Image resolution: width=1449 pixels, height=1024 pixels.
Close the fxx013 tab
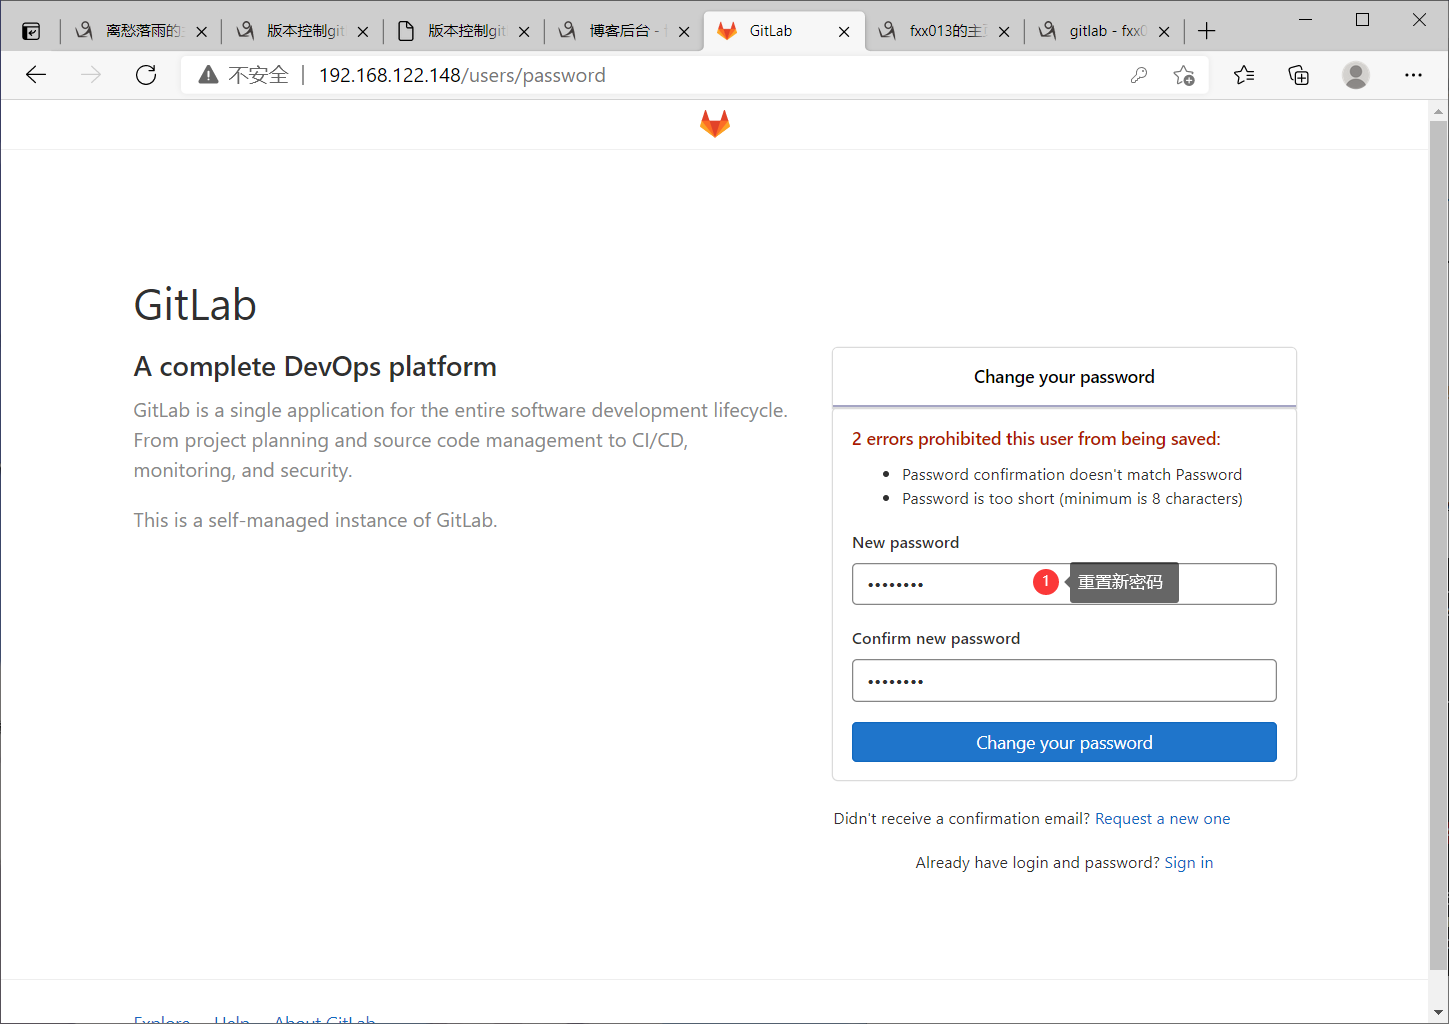tap(1004, 32)
